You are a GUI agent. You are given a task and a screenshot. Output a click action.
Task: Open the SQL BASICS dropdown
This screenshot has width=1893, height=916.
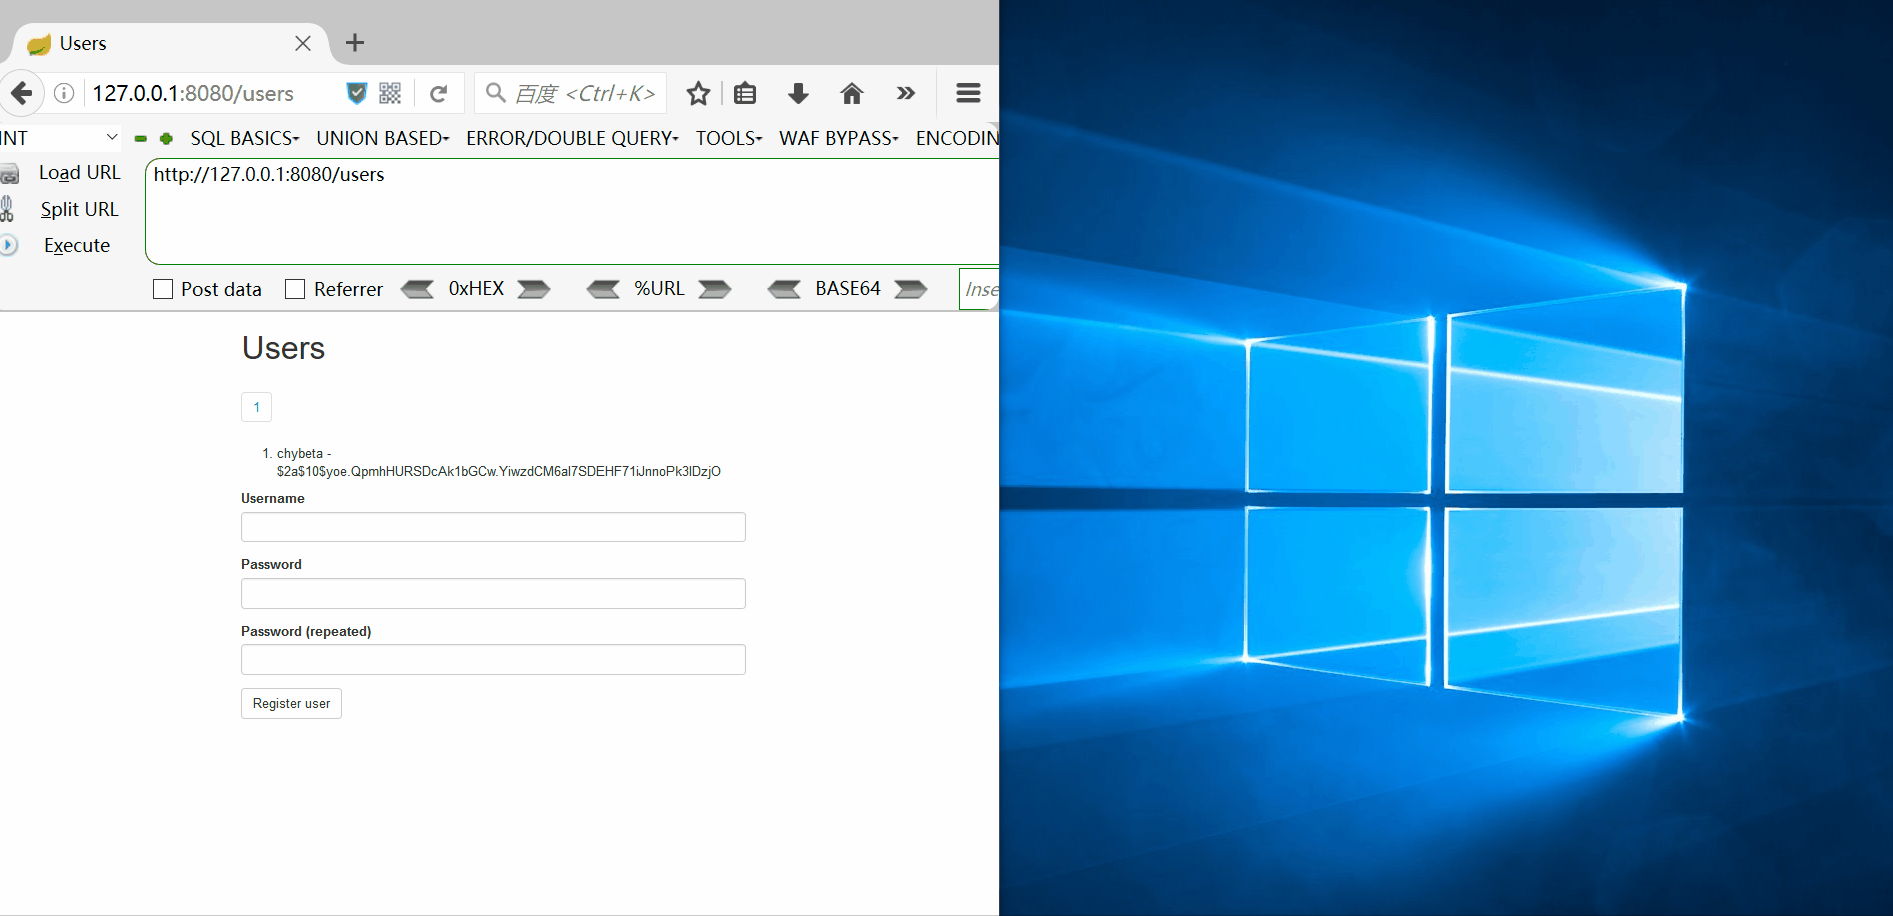pyautogui.click(x=243, y=138)
